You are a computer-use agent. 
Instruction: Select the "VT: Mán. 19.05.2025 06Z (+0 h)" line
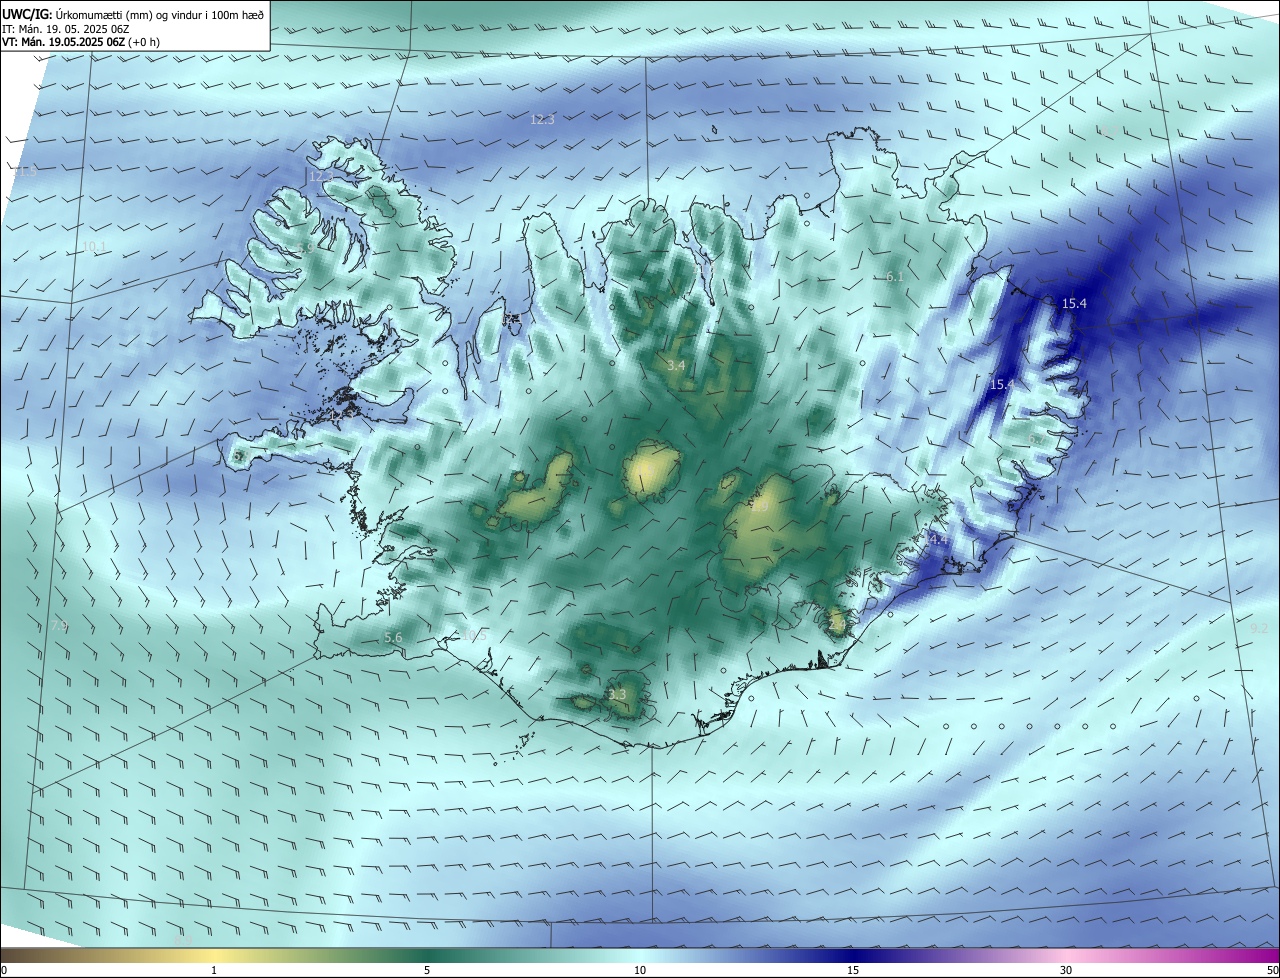click(x=80, y=42)
